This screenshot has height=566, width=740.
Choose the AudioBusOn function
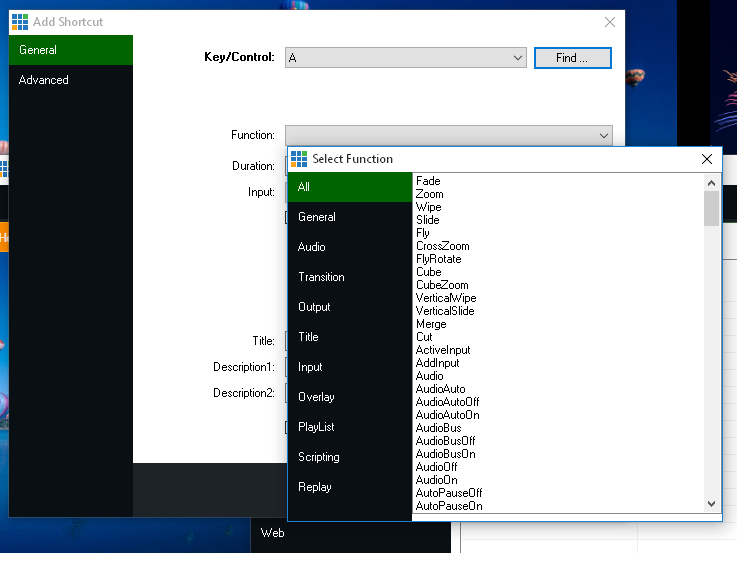pyautogui.click(x=445, y=454)
